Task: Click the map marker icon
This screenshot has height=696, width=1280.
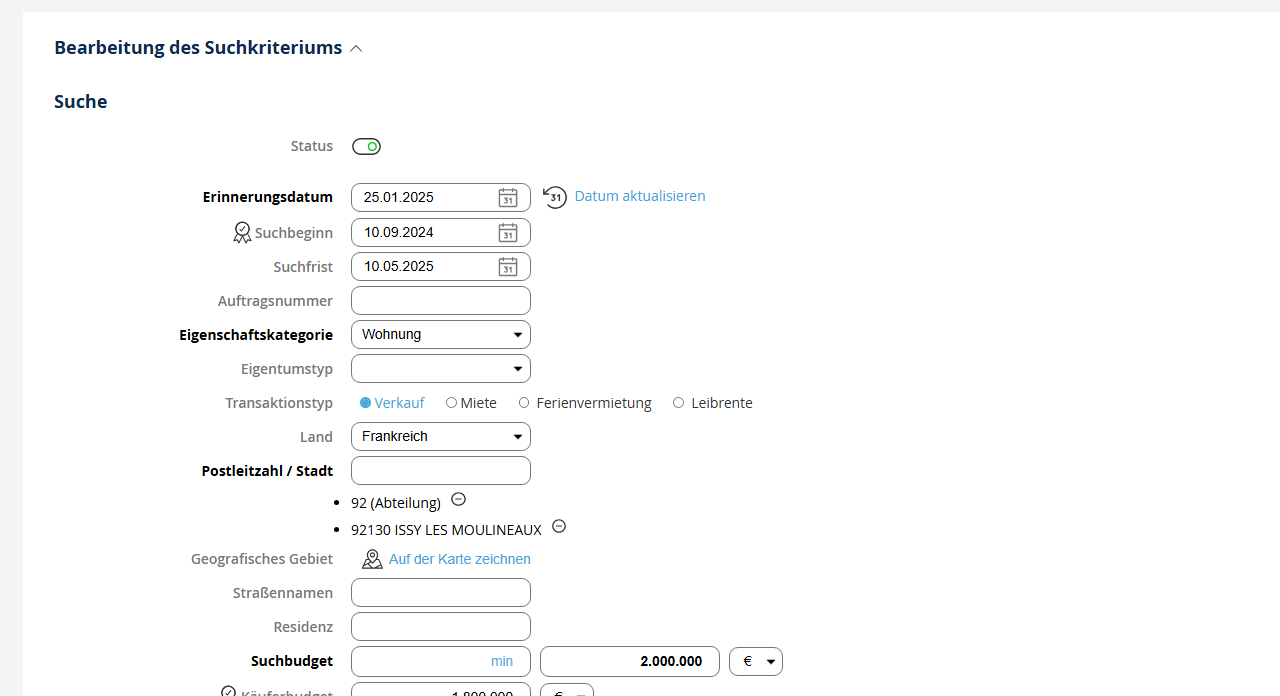Action: coord(372,559)
